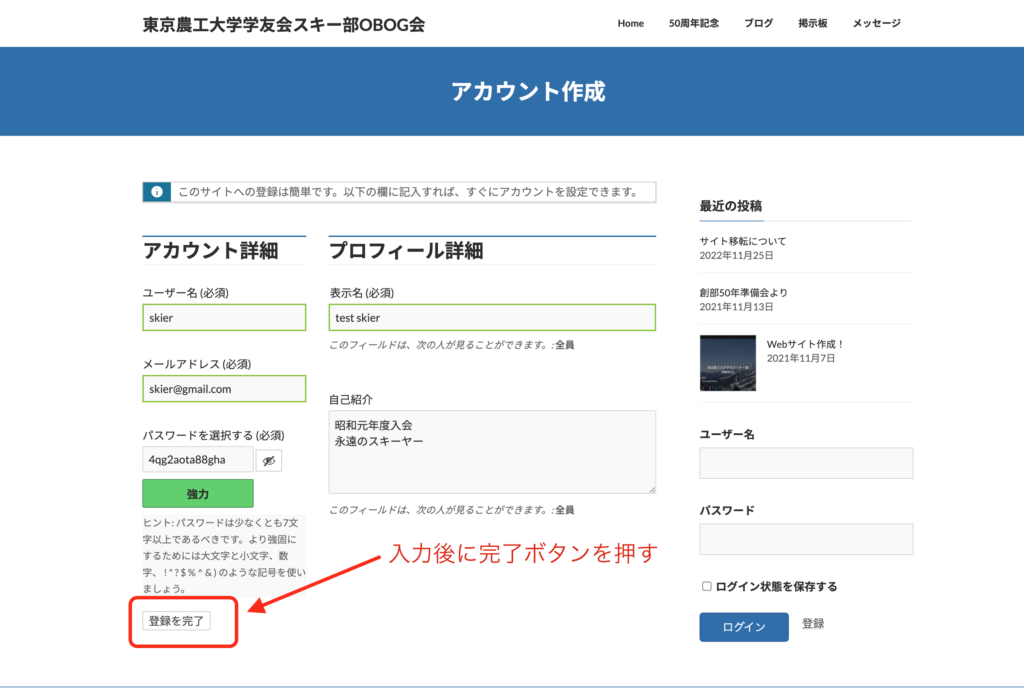Click Webサイト作成 post thumbnail image
1024x688 pixels.
click(x=728, y=362)
